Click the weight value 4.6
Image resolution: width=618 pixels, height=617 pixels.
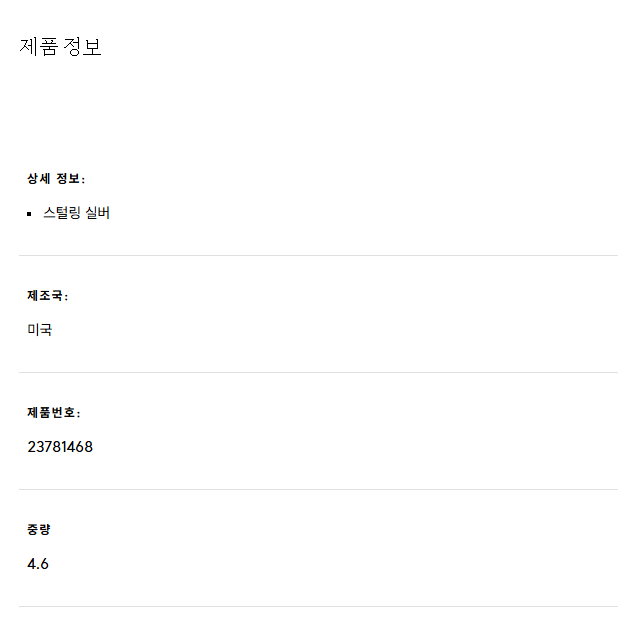click(x=38, y=564)
